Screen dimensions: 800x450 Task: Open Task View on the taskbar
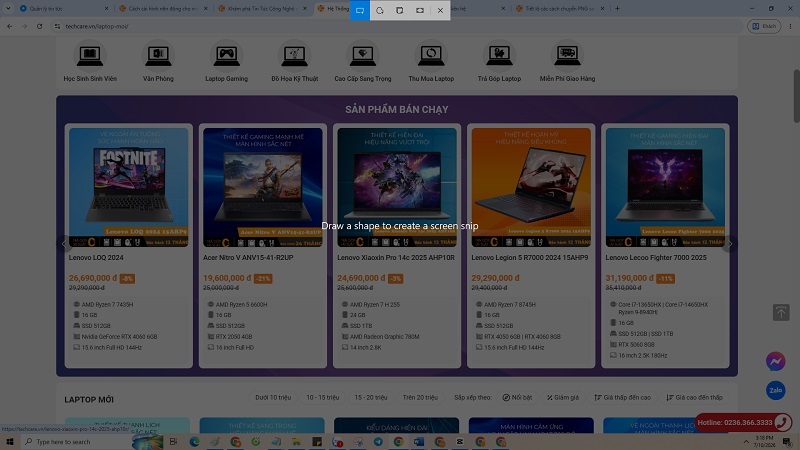(173, 441)
